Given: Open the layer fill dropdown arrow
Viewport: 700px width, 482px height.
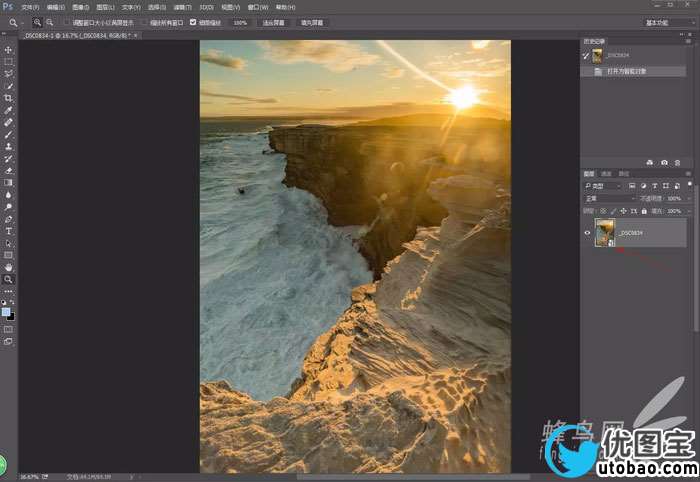Looking at the screenshot, I should pos(690,211).
